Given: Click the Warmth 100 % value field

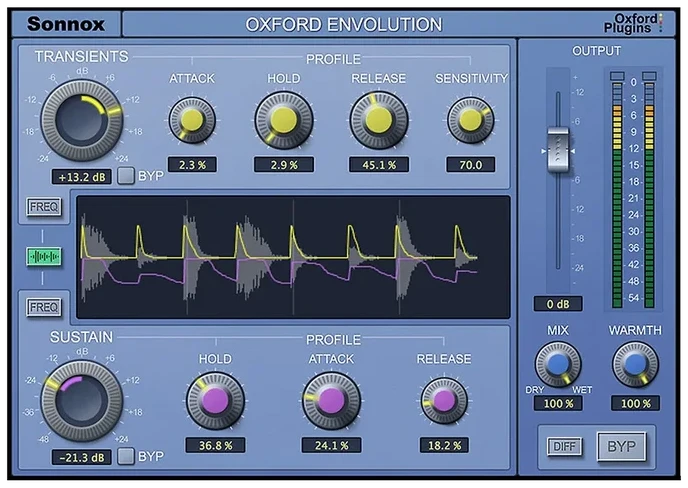Looking at the screenshot, I should coord(635,404).
